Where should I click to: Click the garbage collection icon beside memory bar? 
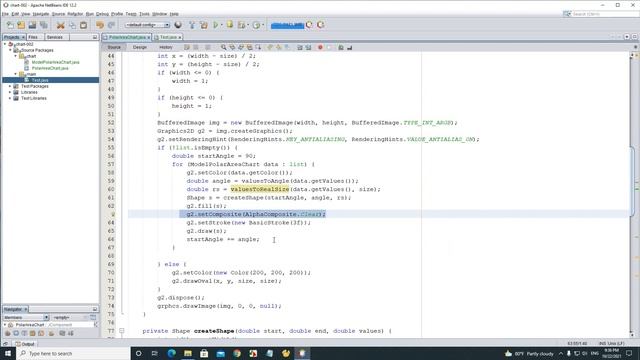click(309, 25)
